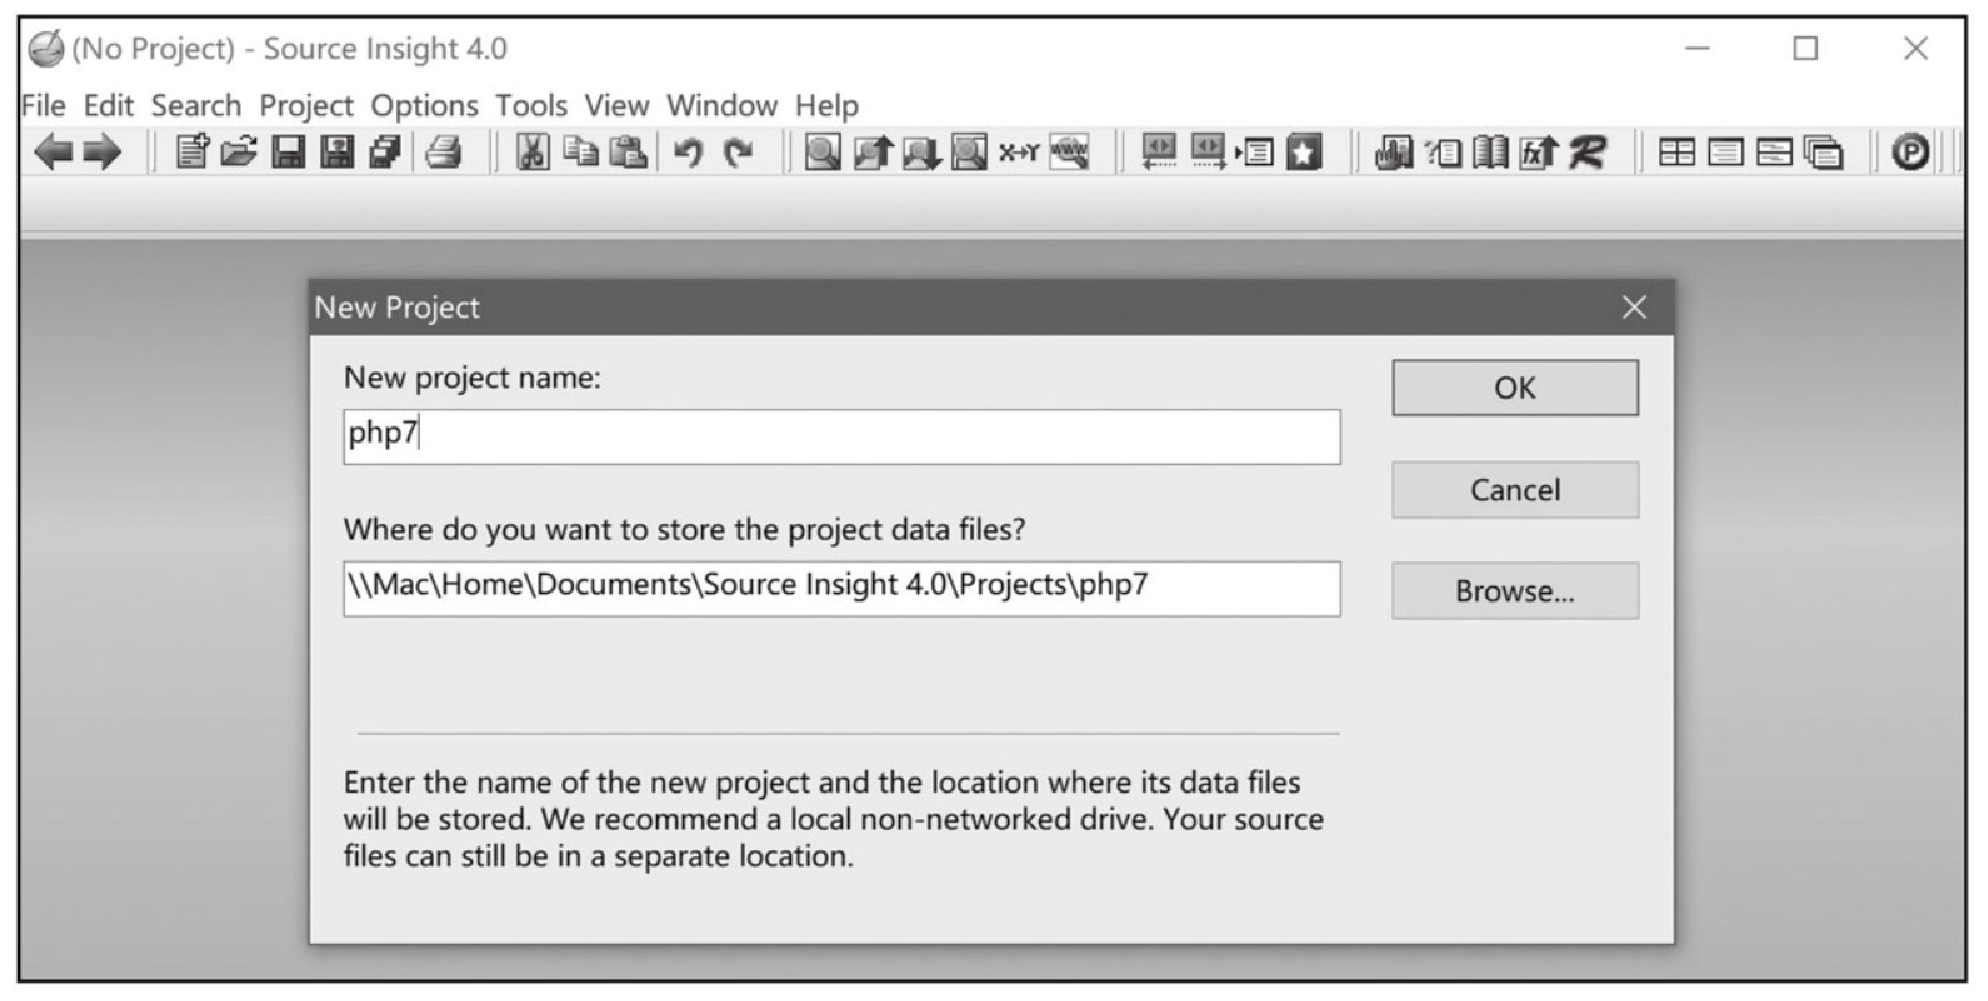Click the Search Forward down-arrow icon
This screenshot has width=1988, height=1001.
921,152
